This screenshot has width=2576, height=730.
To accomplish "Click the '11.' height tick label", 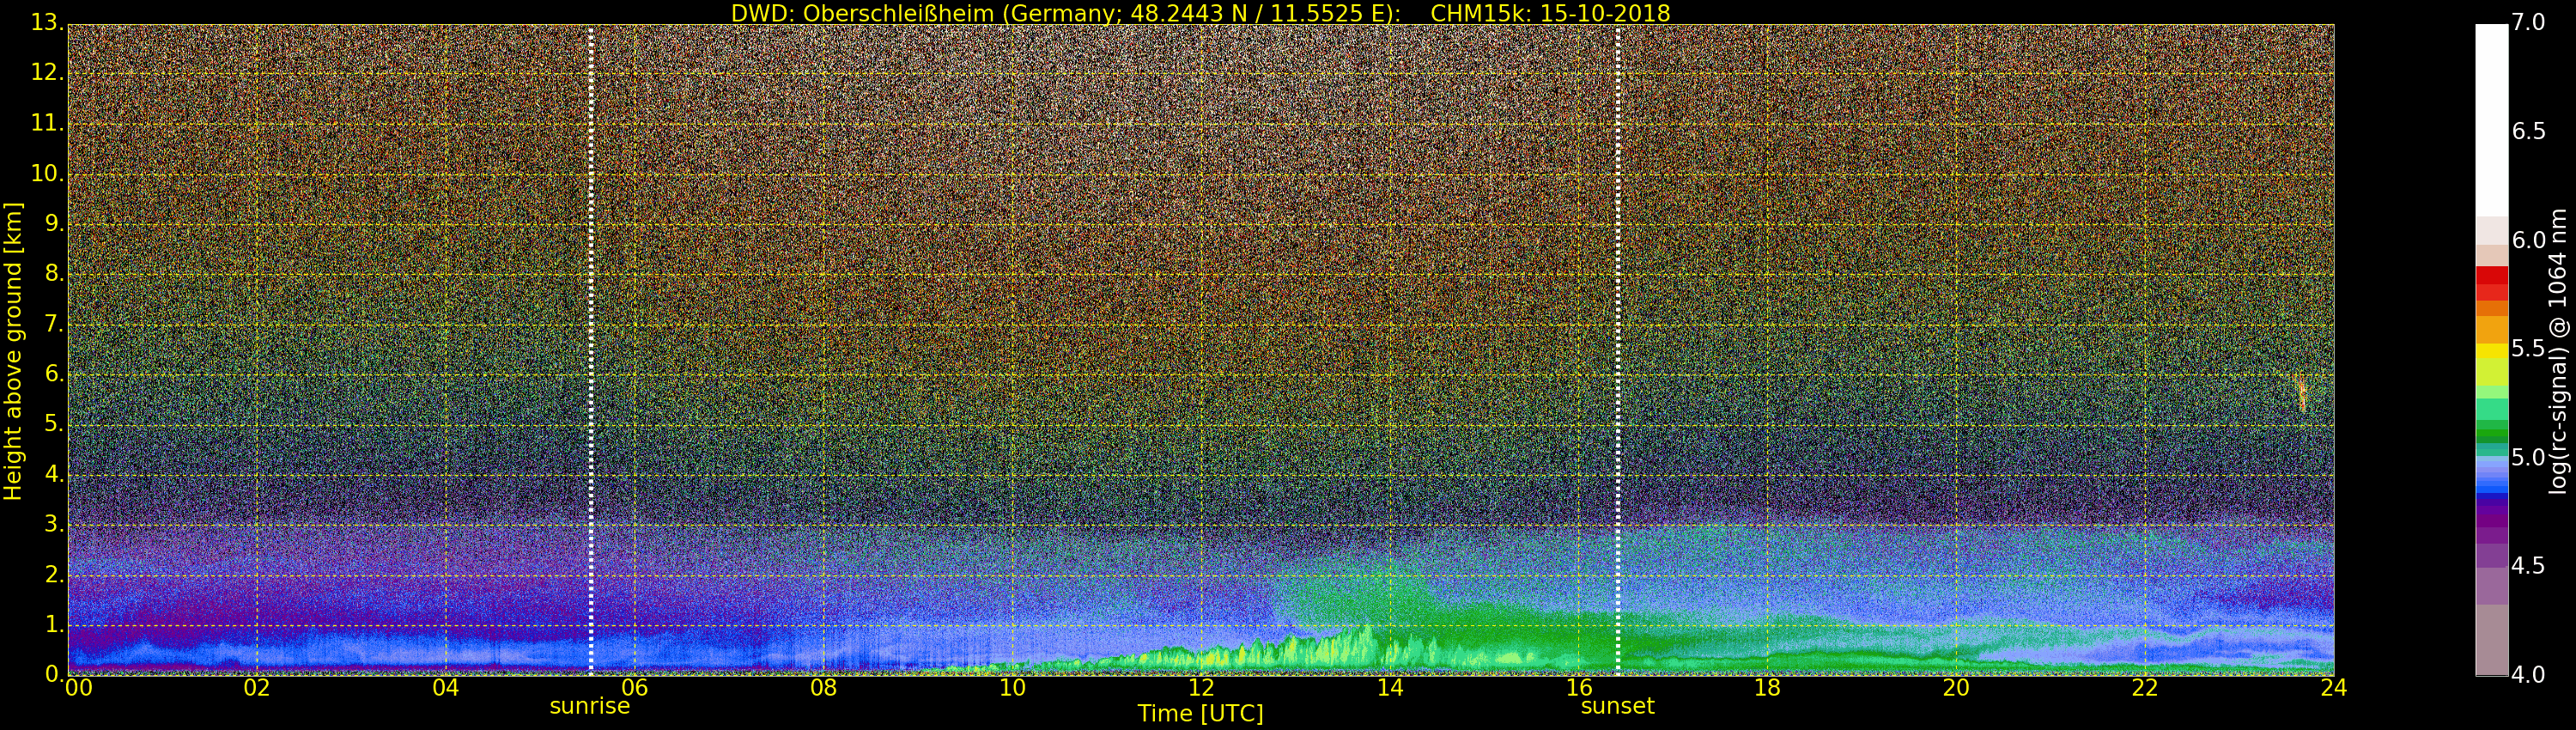I will click(47, 124).
